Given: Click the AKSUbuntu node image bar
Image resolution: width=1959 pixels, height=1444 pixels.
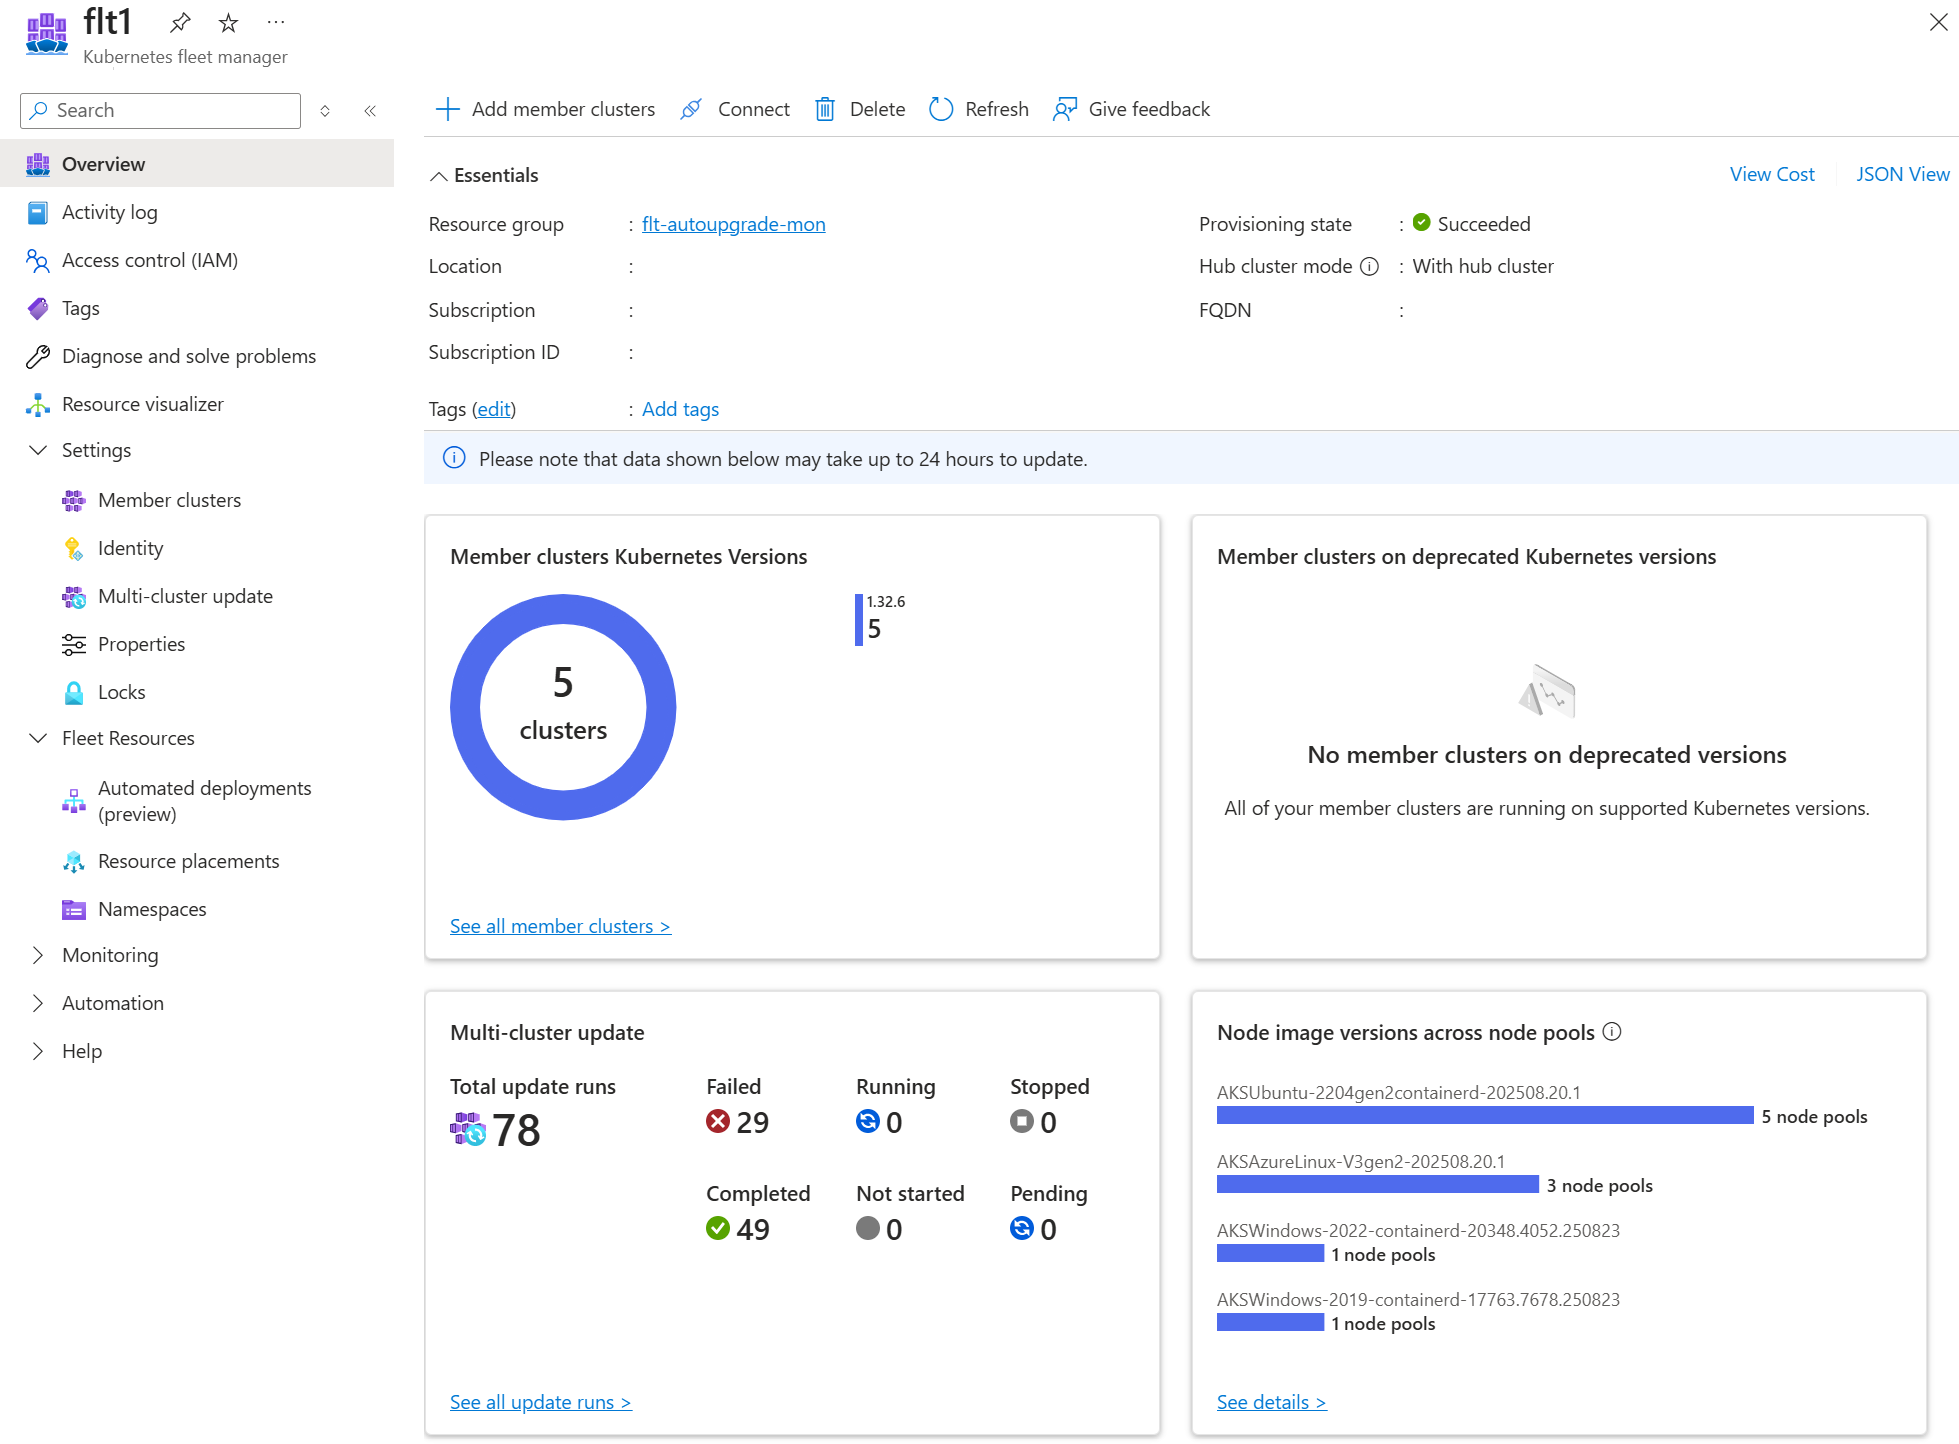Looking at the screenshot, I should tap(1484, 1115).
